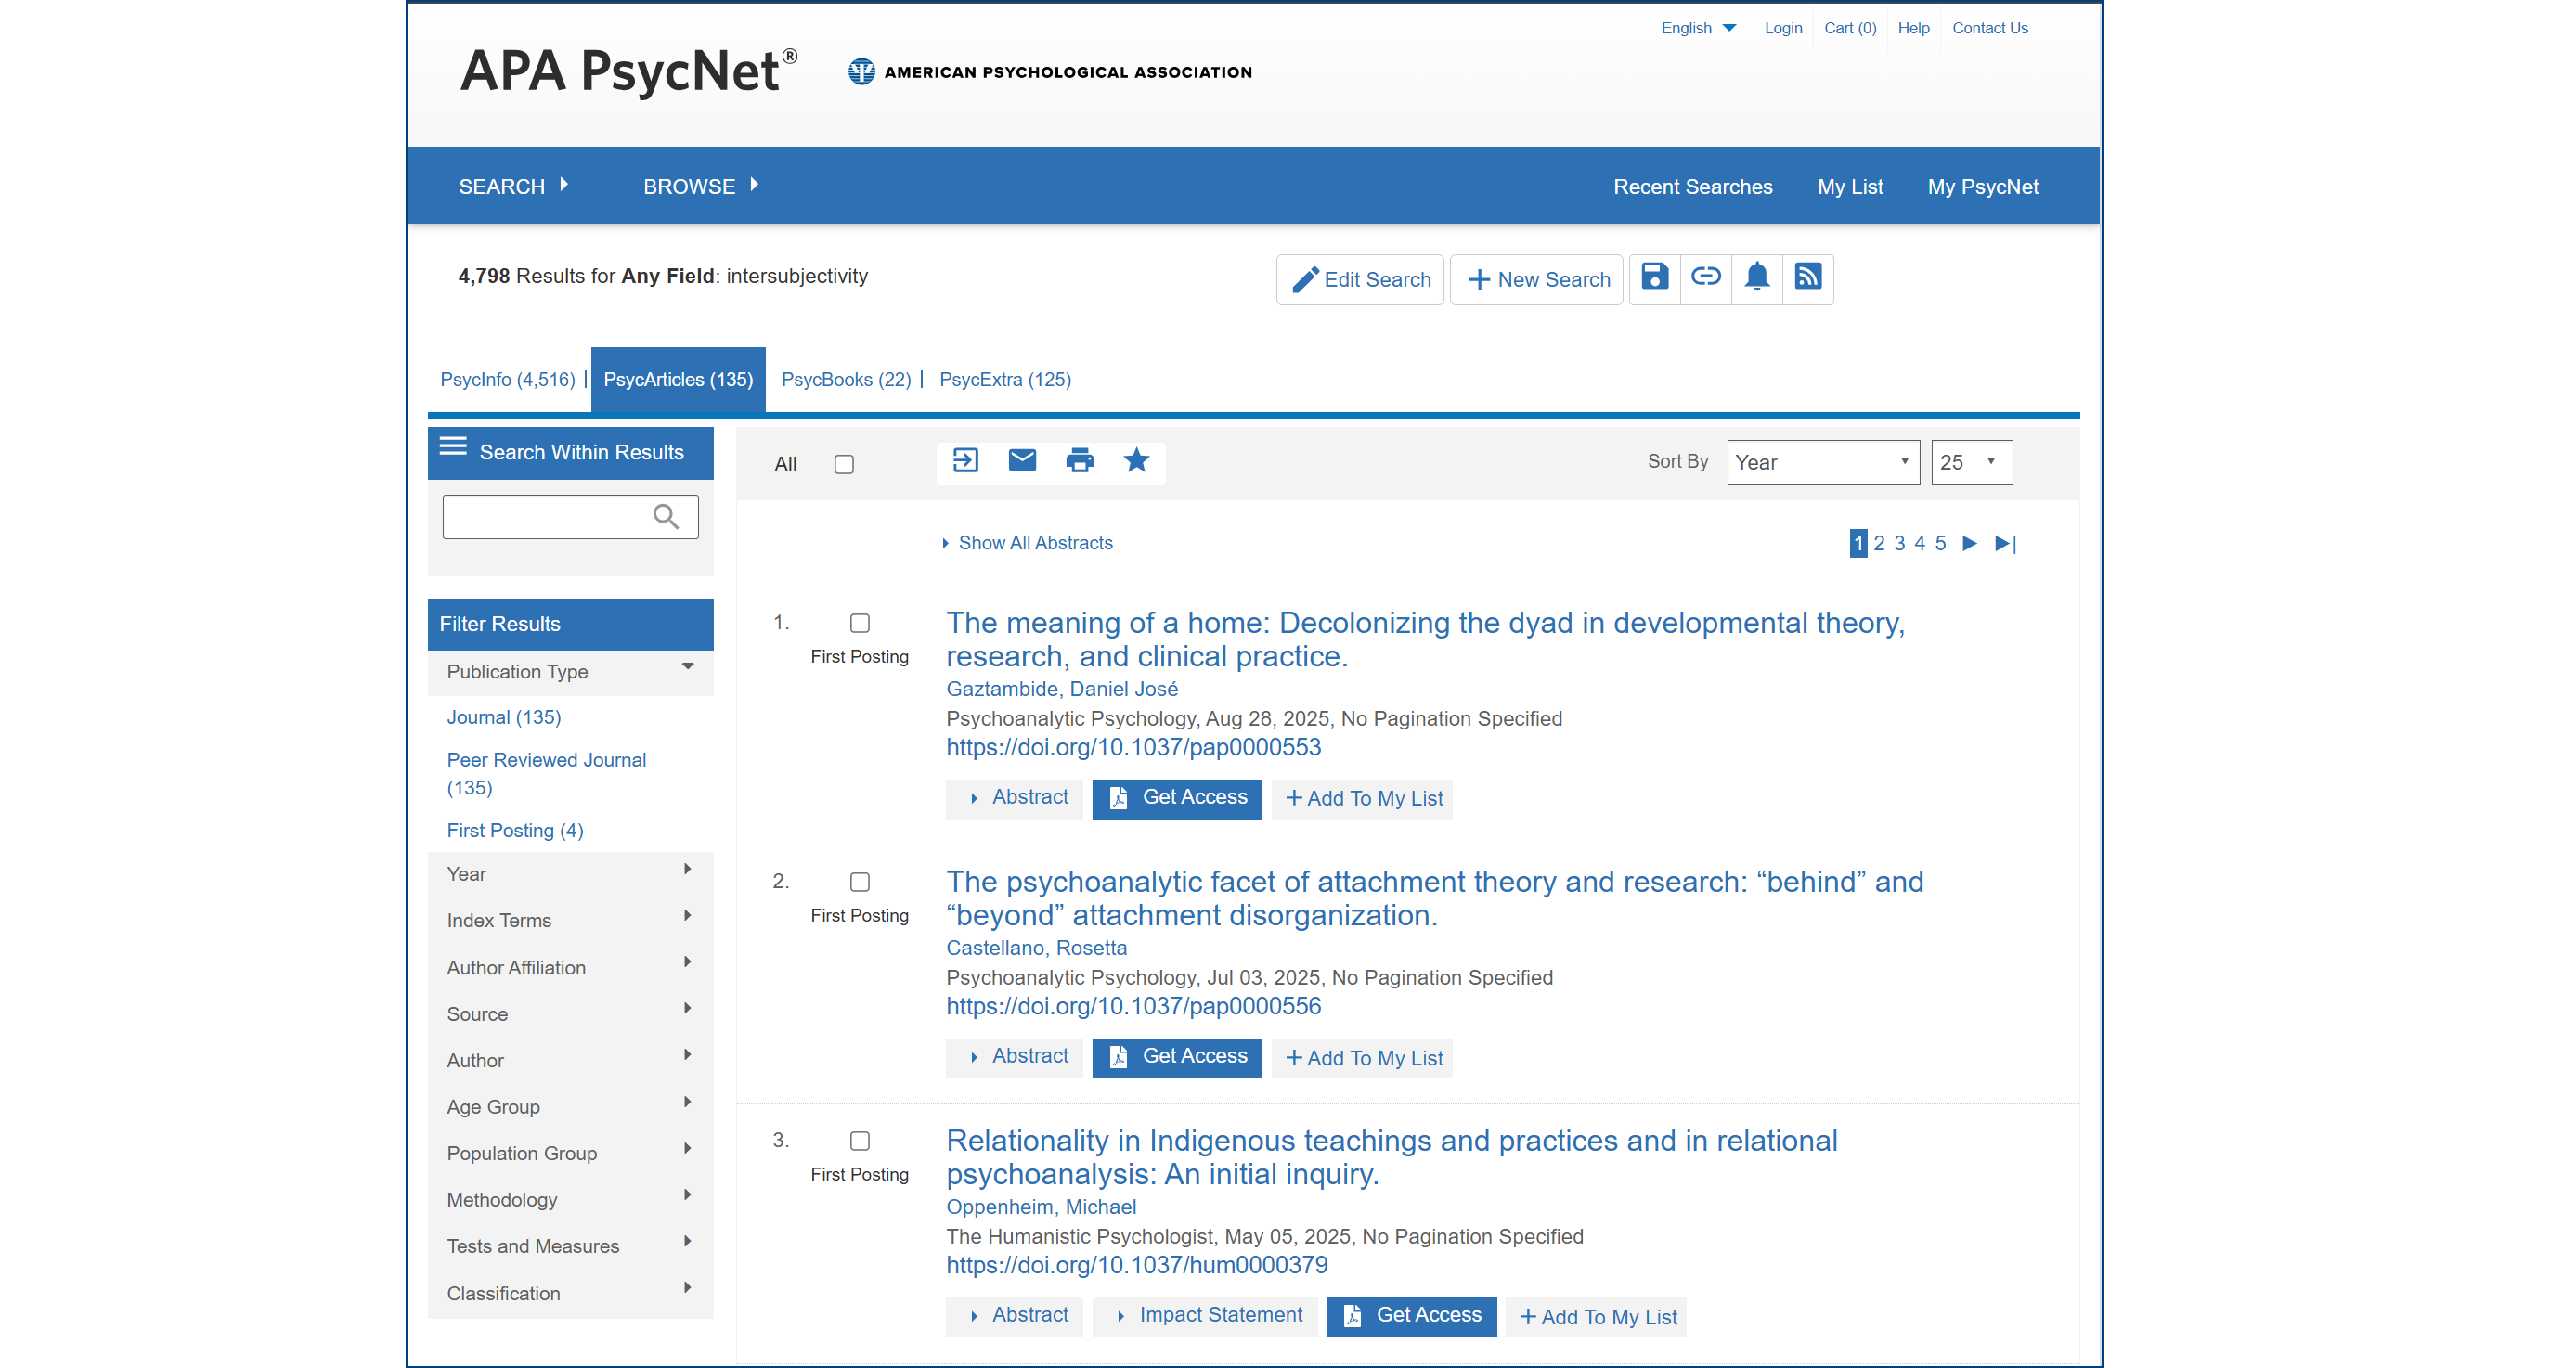The image size is (2576, 1368).
Task: Open the SEARCH menu
Action: (x=513, y=186)
